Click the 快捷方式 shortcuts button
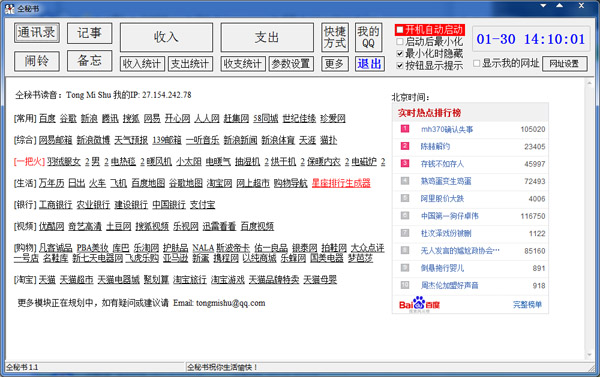The width and height of the screenshot is (600, 377). pyautogui.click(x=335, y=37)
